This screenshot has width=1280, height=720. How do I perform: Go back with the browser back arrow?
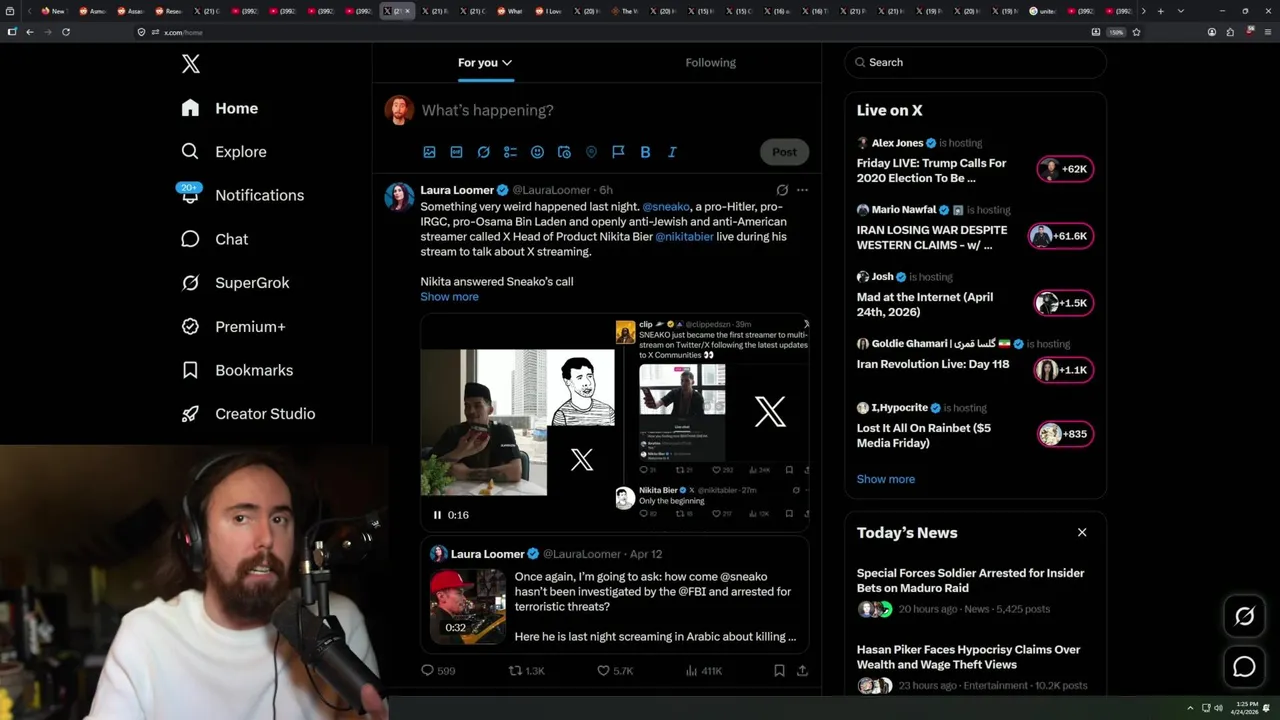pyautogui.click(x=30, y=32)
